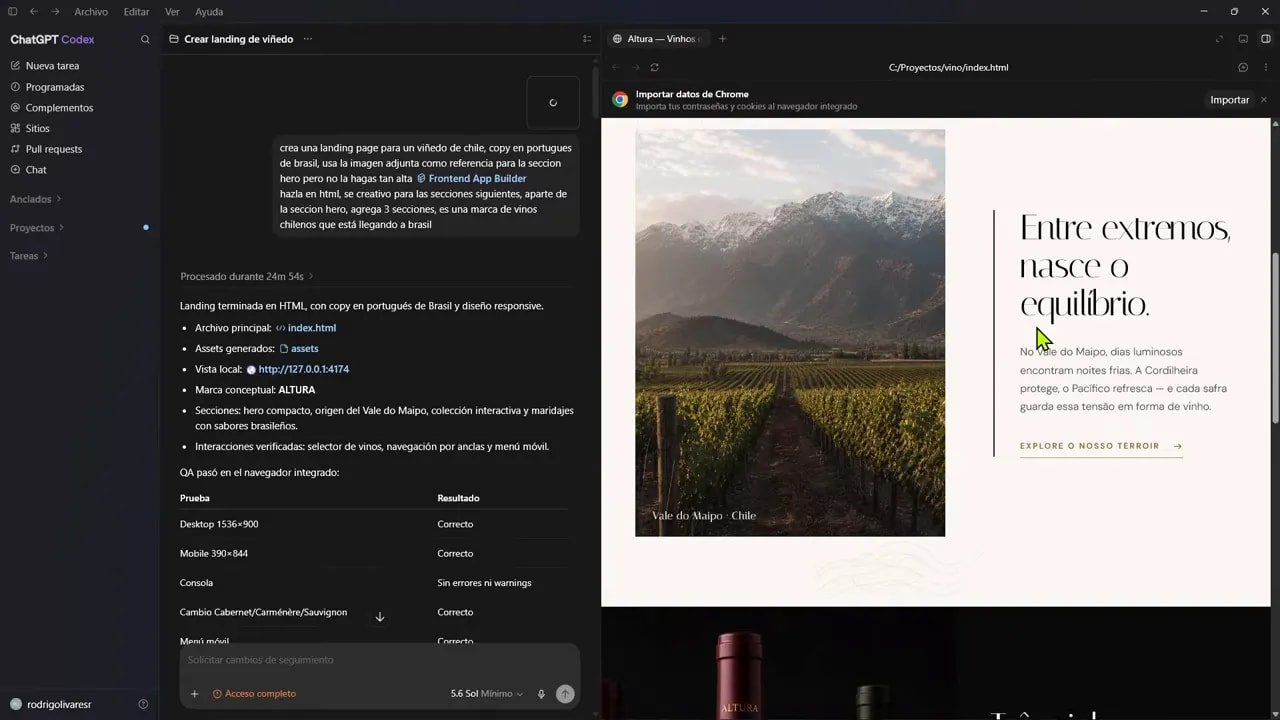Image resolution: width=1280 pixels, height=720 pixels.
Task: Click the send arrow button
Action: coord(565,694)
